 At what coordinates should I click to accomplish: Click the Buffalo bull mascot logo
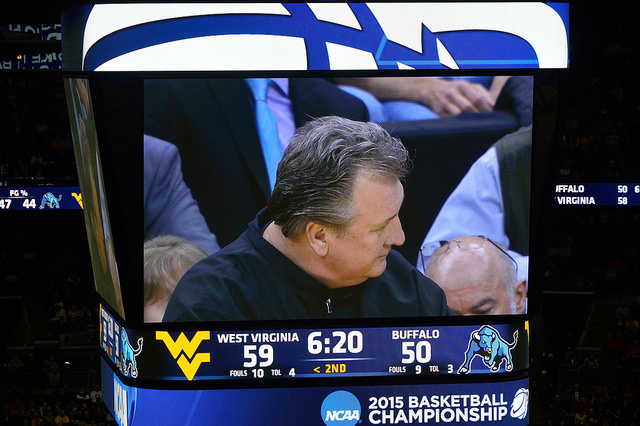point(488,349)
